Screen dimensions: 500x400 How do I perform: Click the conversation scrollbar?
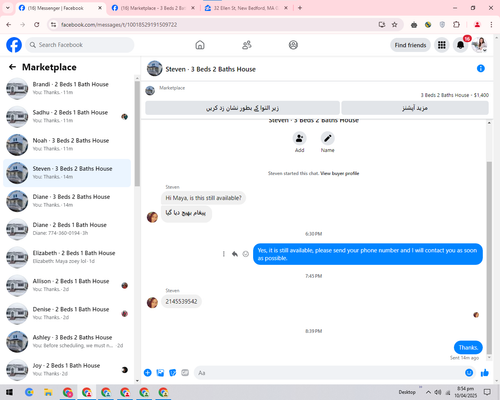pos(489,258)
